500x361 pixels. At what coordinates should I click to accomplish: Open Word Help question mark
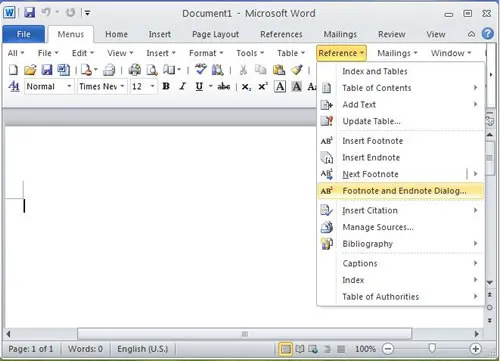488,34
